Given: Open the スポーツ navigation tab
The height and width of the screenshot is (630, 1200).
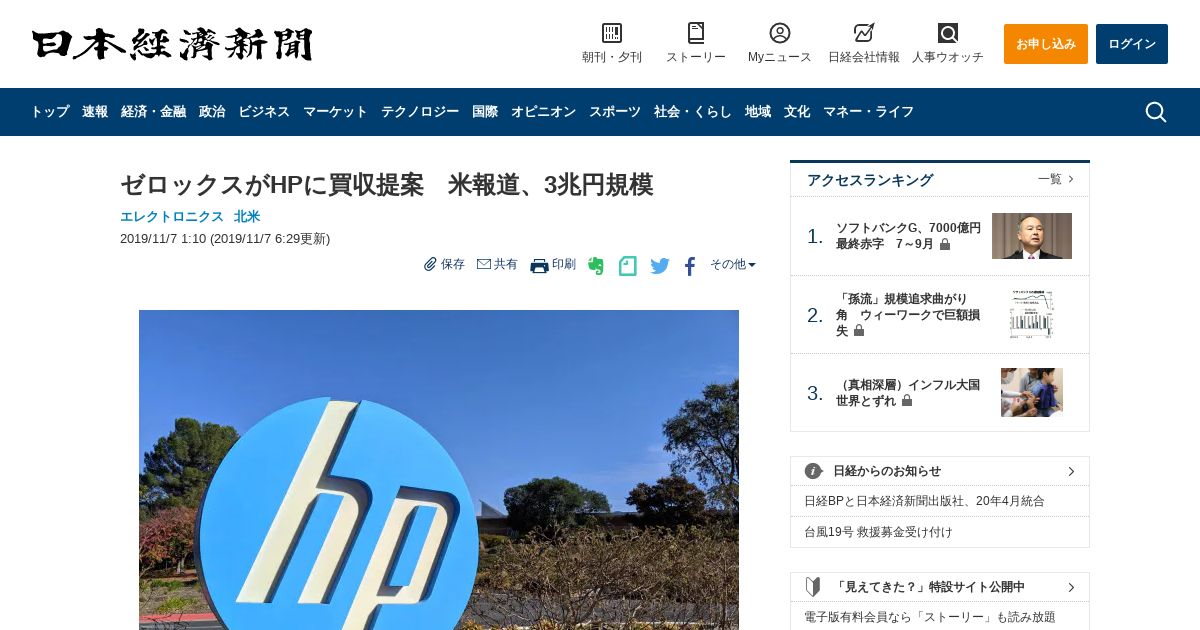Looking at the screenshot, I should pos(615,112).
